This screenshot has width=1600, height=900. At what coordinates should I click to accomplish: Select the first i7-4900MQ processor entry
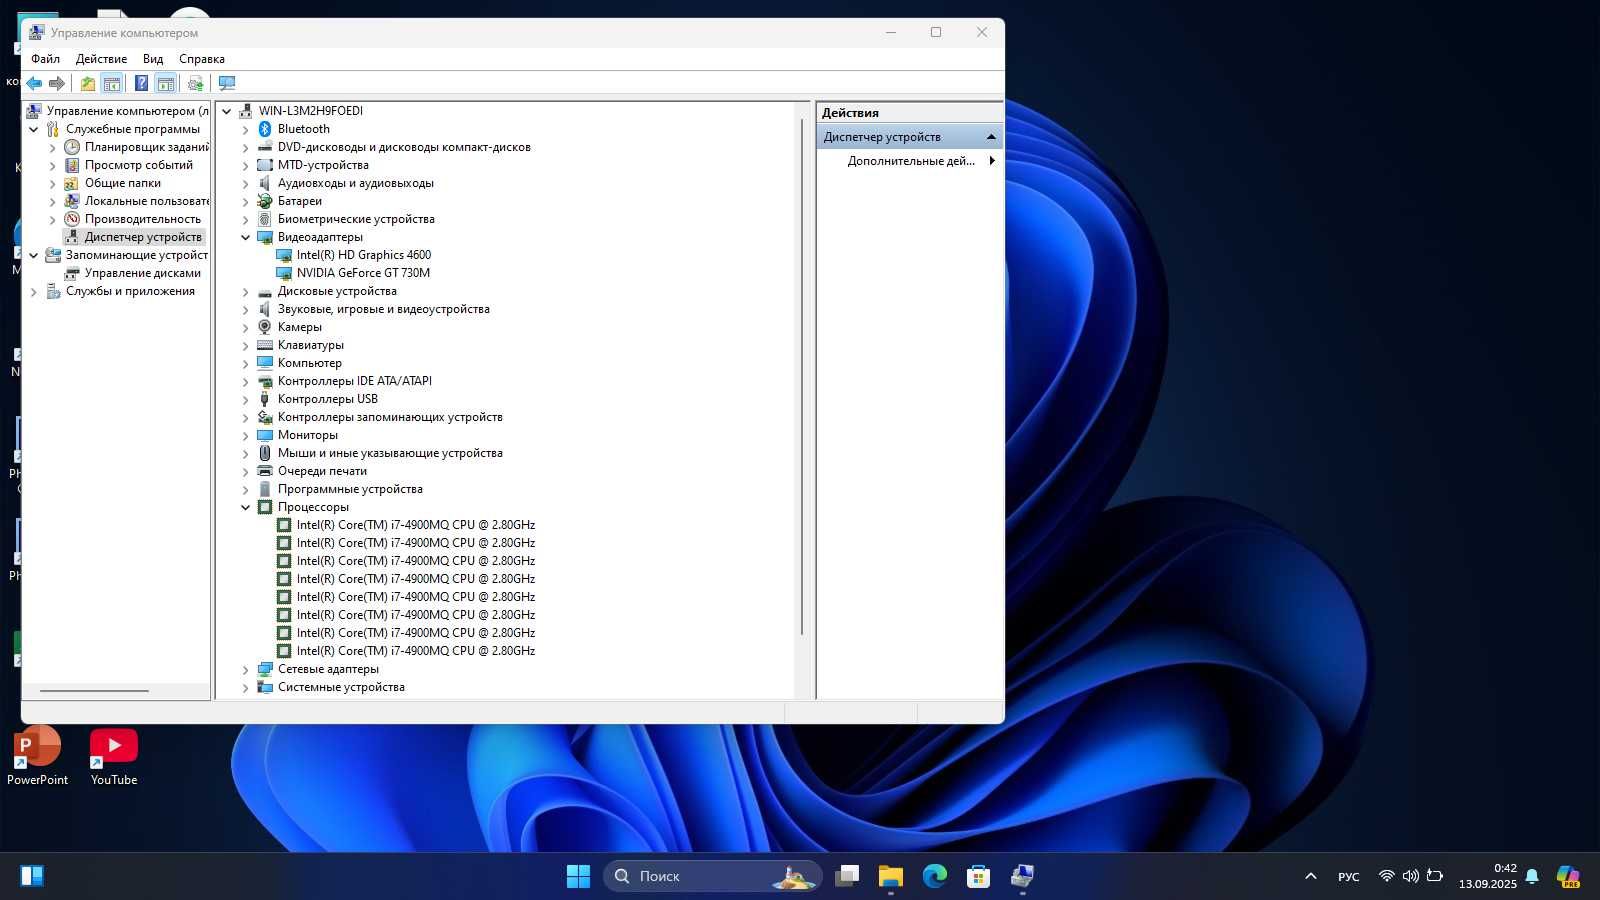415,525
